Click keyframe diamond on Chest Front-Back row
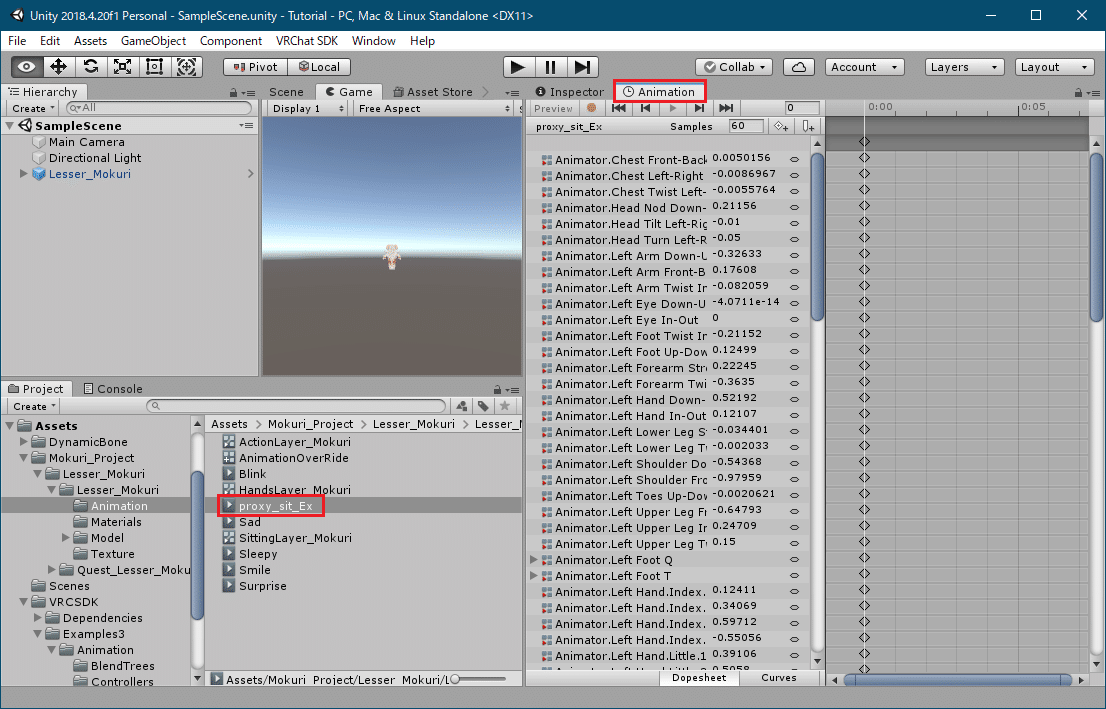The height and width of the screenshot is (709, 1106). click(864, 157)
